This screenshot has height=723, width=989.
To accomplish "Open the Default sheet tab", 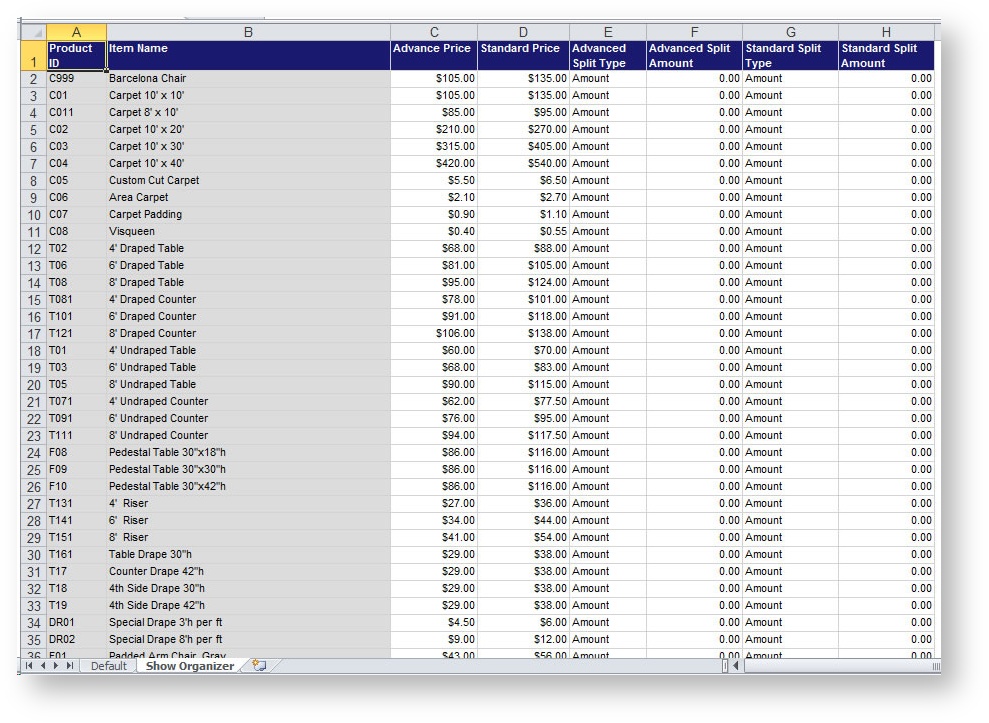I will point(108,666).
